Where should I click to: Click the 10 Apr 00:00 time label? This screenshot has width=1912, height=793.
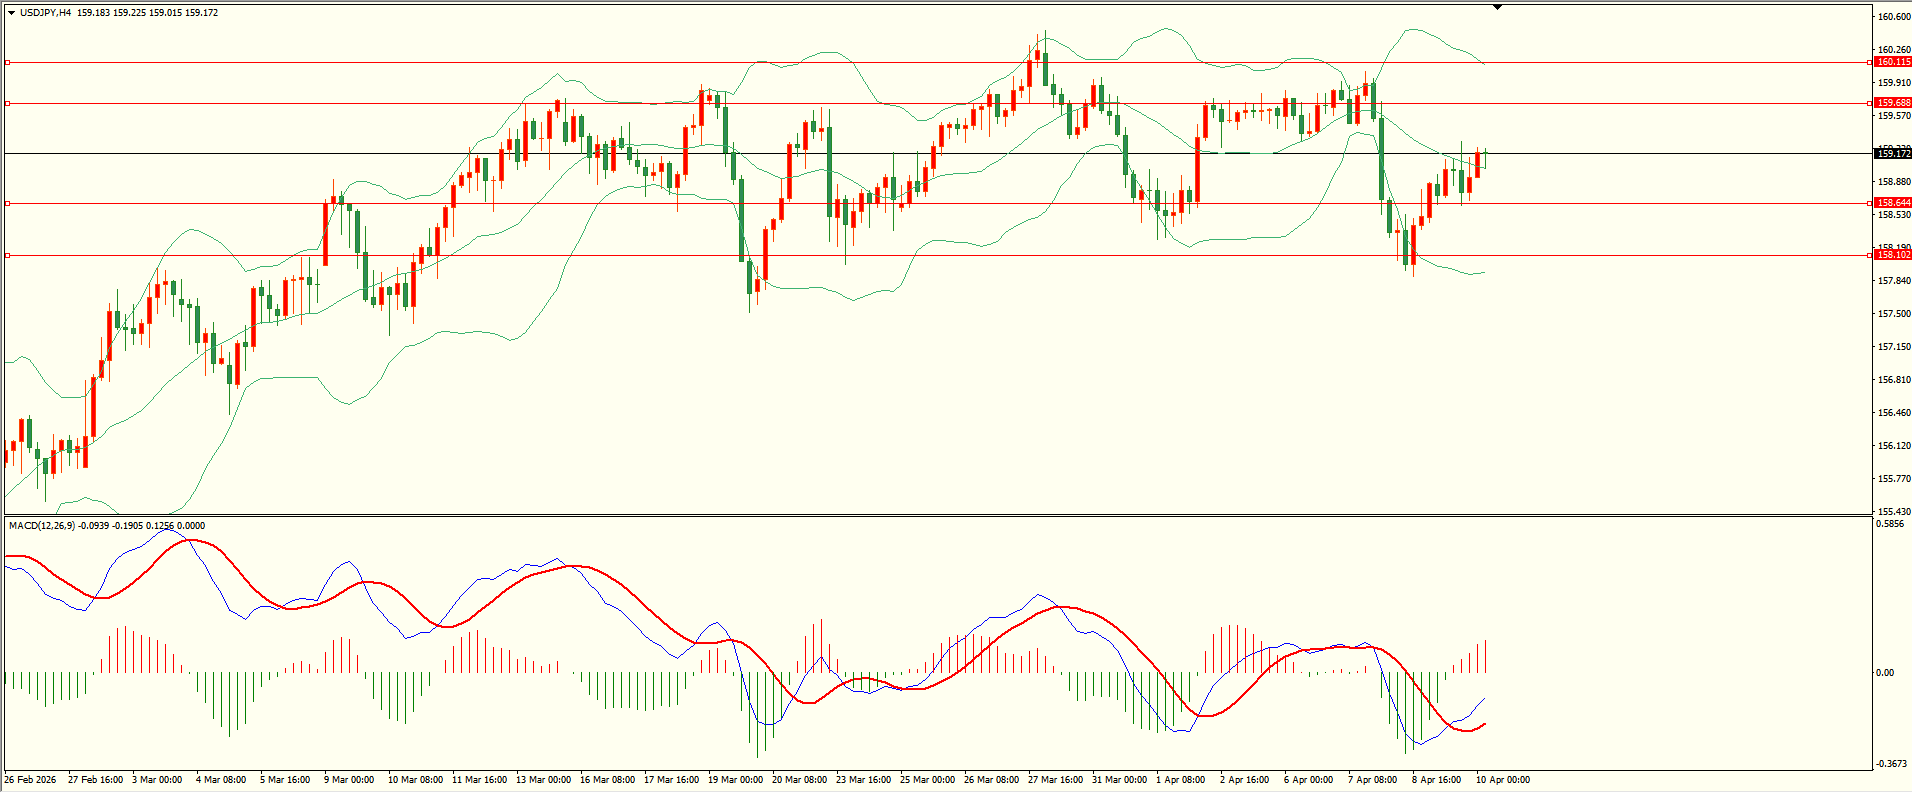pyautogui.click(x=1502, y=779)
